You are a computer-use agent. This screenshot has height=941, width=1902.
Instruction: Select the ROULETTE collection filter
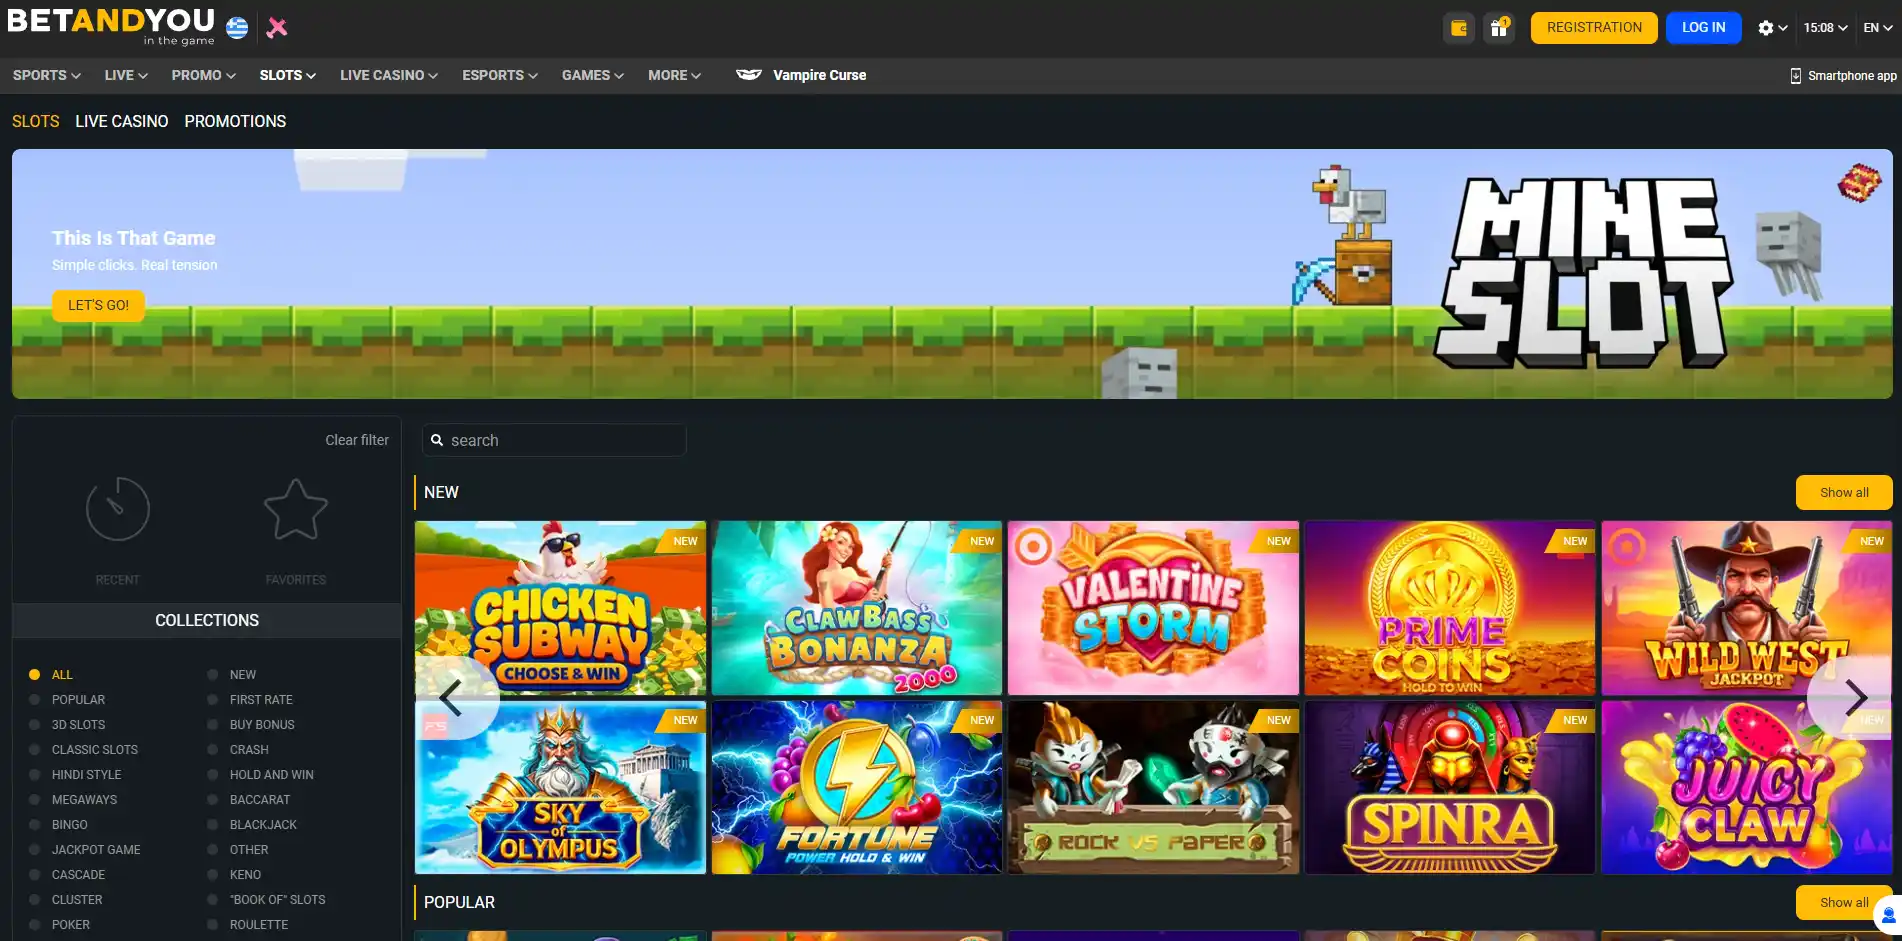pos(248,925)
